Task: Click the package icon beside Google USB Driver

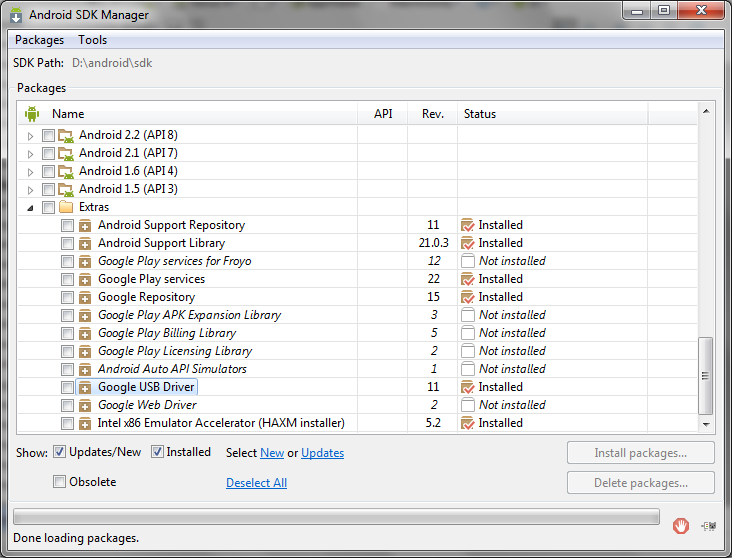Action: (x=85, y=388)
